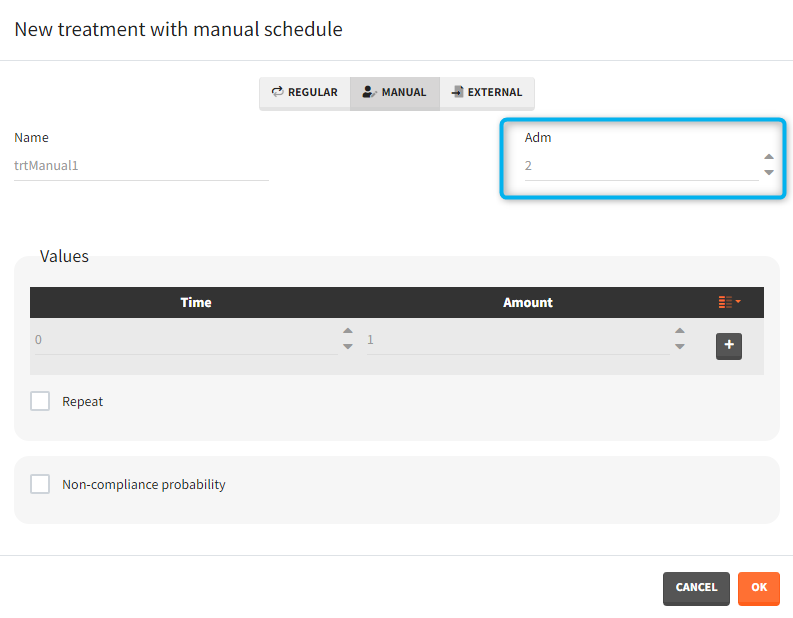Decrease the Adm value with down arrow
793x618 pixels.
tap(768, 172)
